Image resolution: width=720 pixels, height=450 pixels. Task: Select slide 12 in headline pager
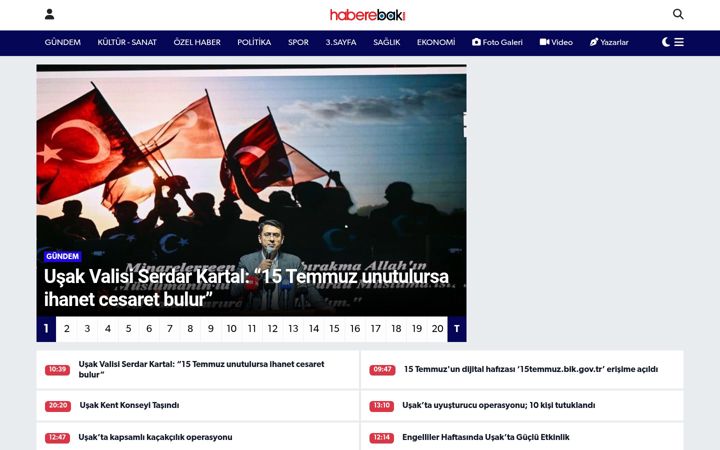(x=273, y=329)
